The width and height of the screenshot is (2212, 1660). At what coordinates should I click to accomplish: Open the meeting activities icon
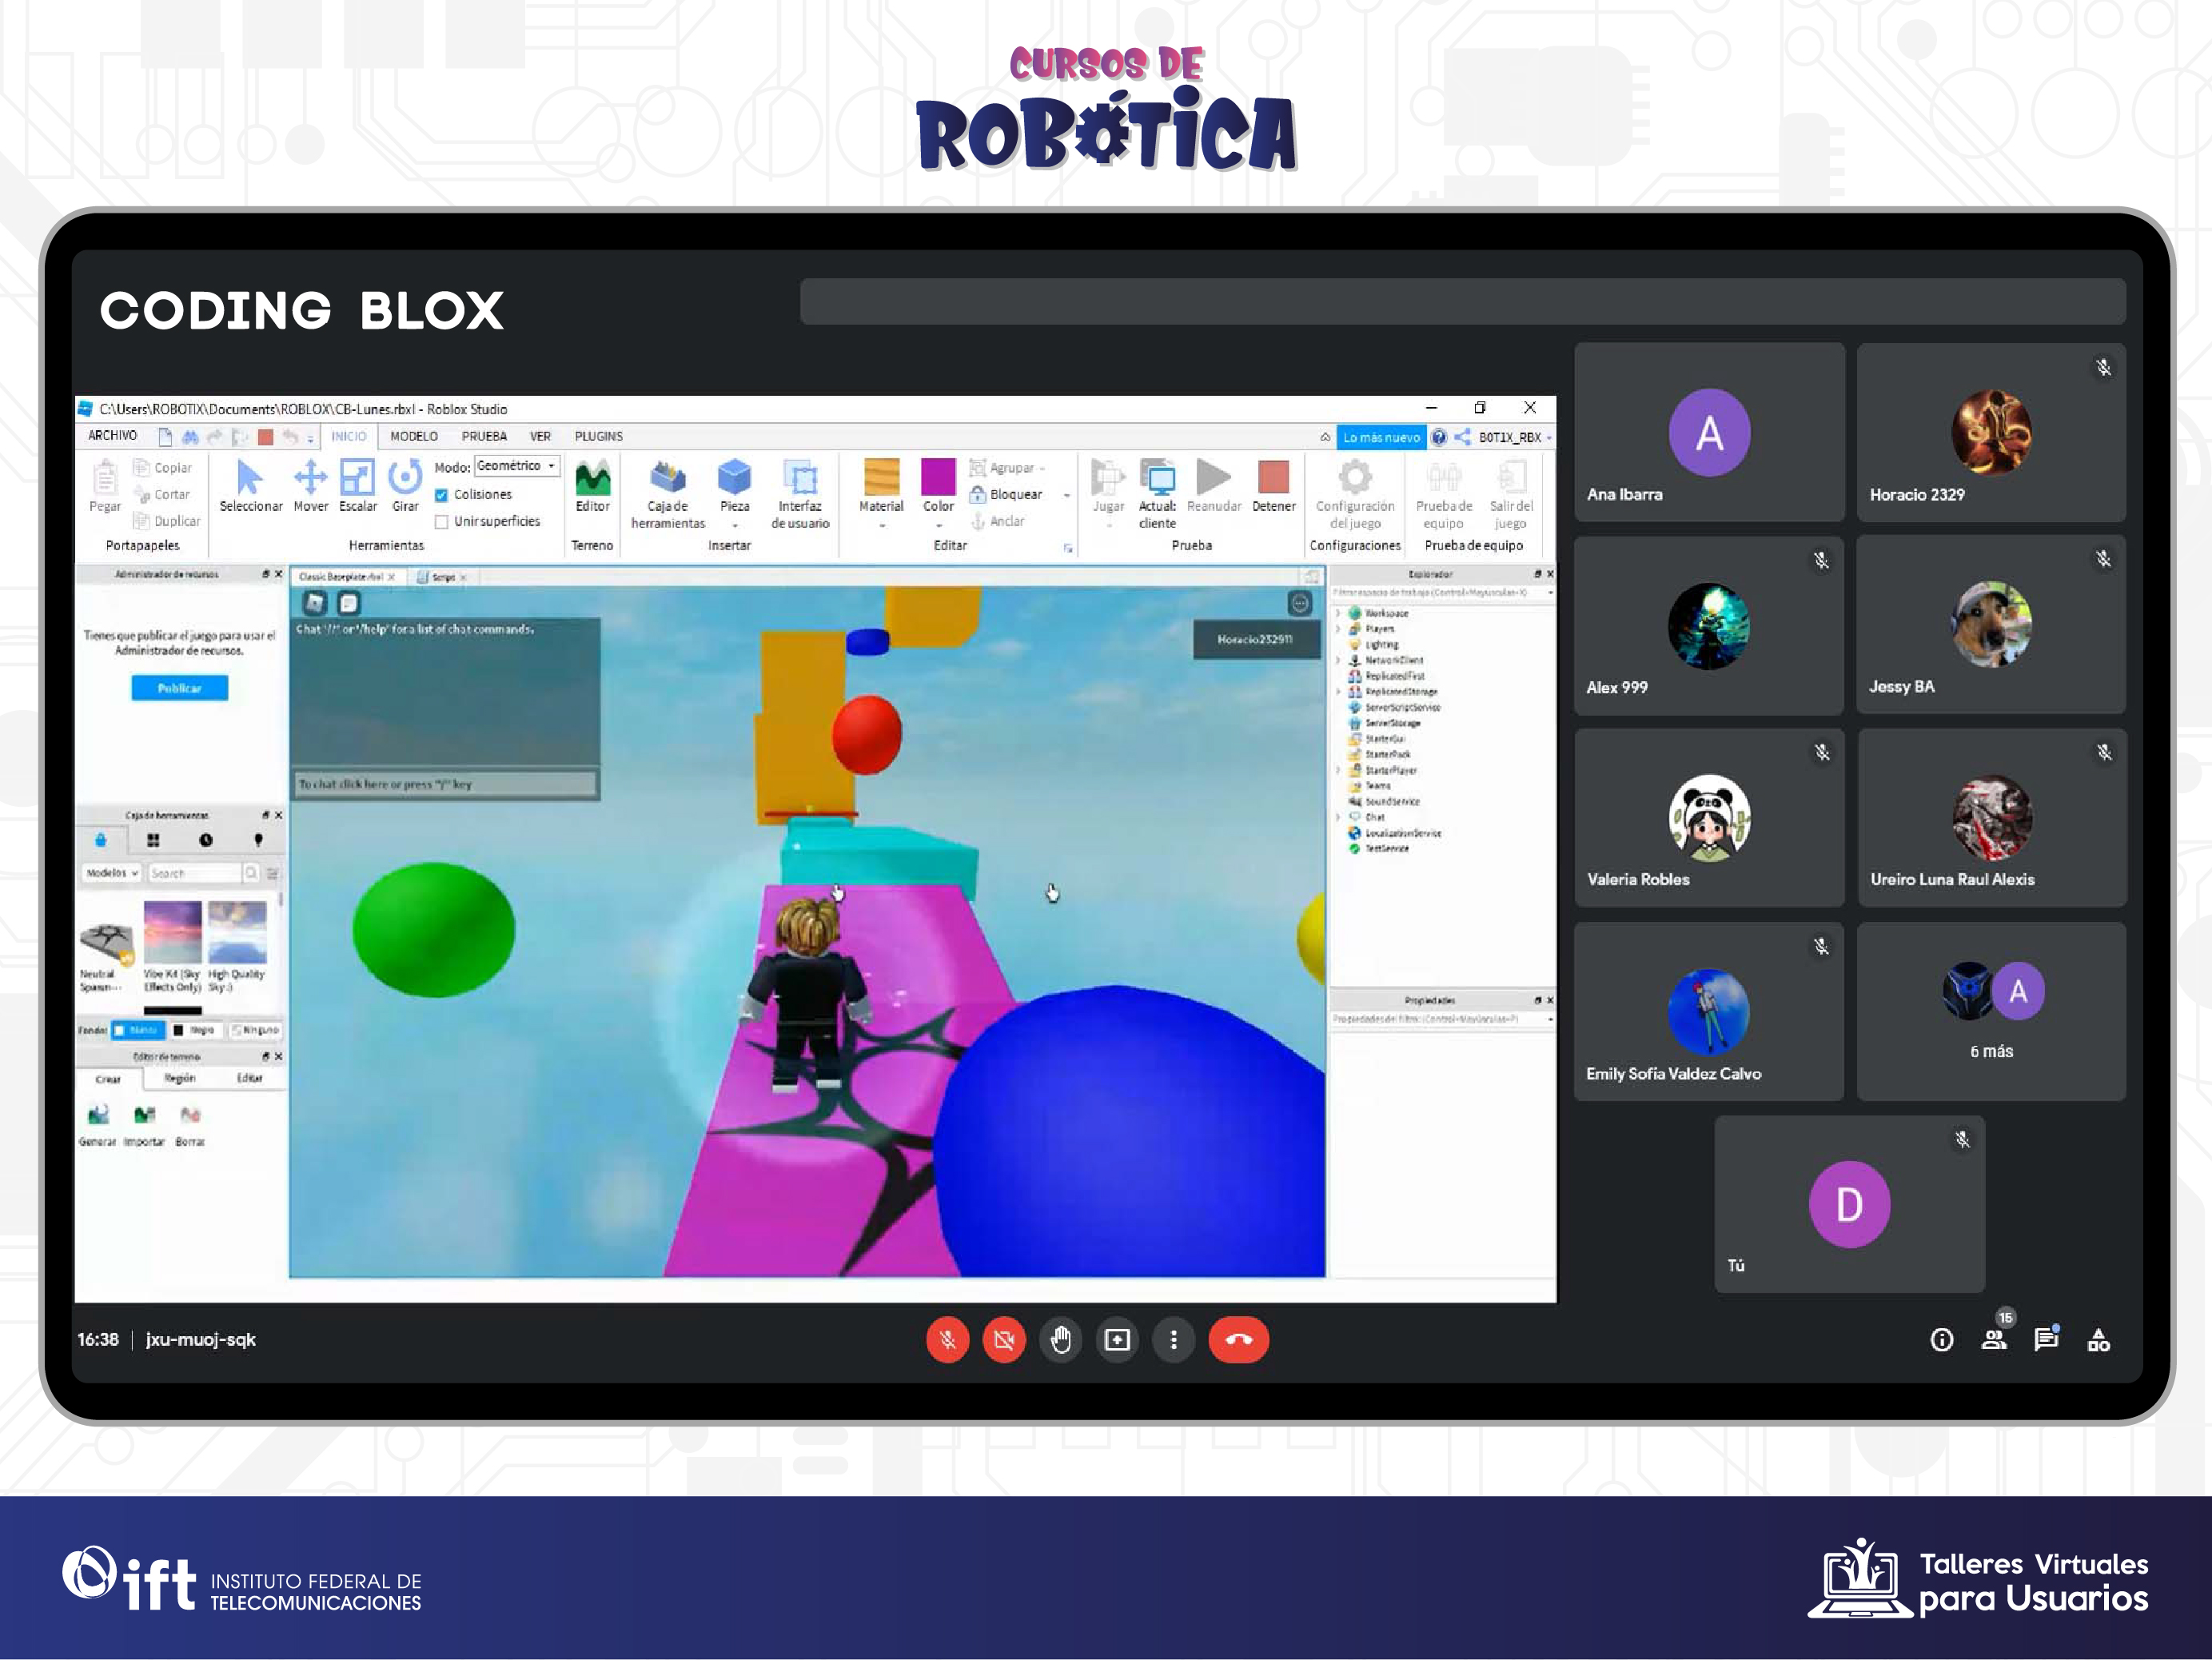click(2099, 1340)
